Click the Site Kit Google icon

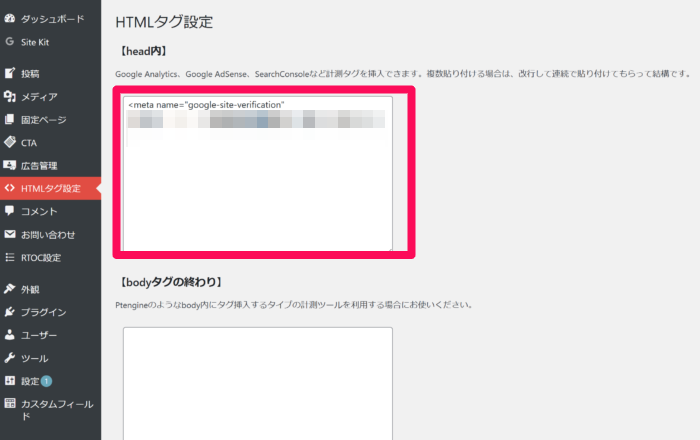(9, 42)
